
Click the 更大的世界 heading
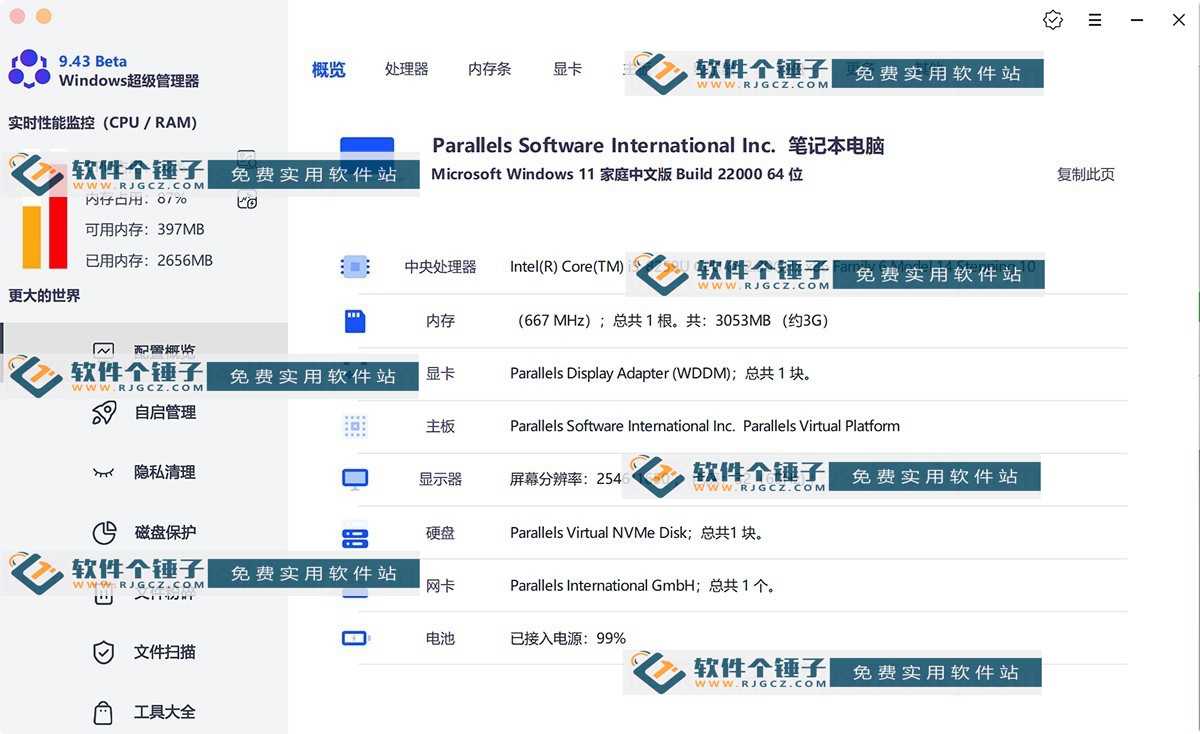pyautogui.click(x=44, y=296)
